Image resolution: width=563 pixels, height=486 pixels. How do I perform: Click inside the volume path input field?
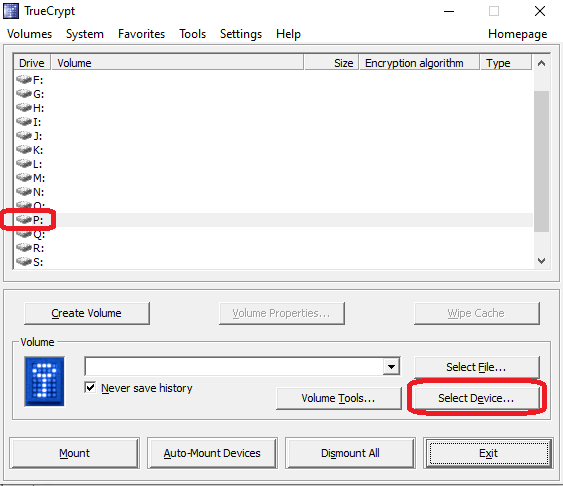pyautogui.click(x=234, y=366)
